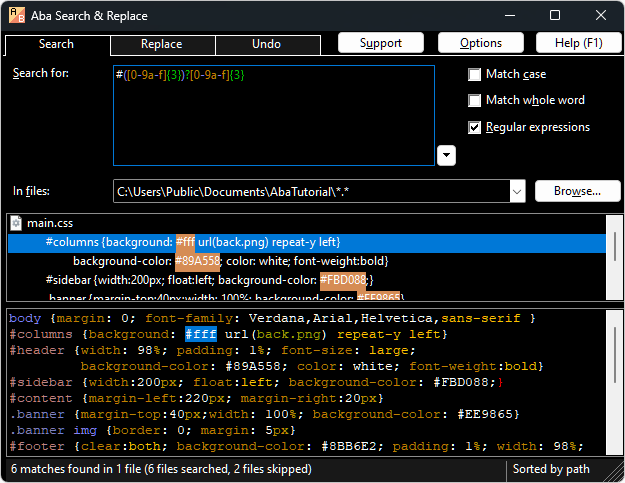Switch to the Replace tab

click(161, 44)
